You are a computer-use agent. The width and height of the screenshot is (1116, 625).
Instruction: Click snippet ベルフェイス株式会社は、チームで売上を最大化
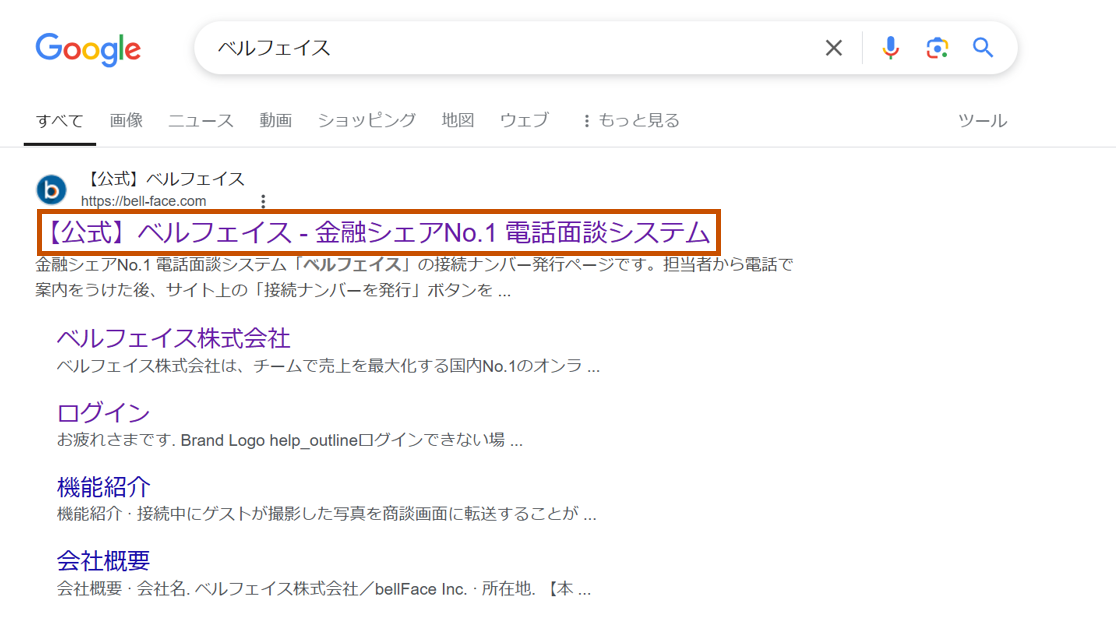coord(328,367)
